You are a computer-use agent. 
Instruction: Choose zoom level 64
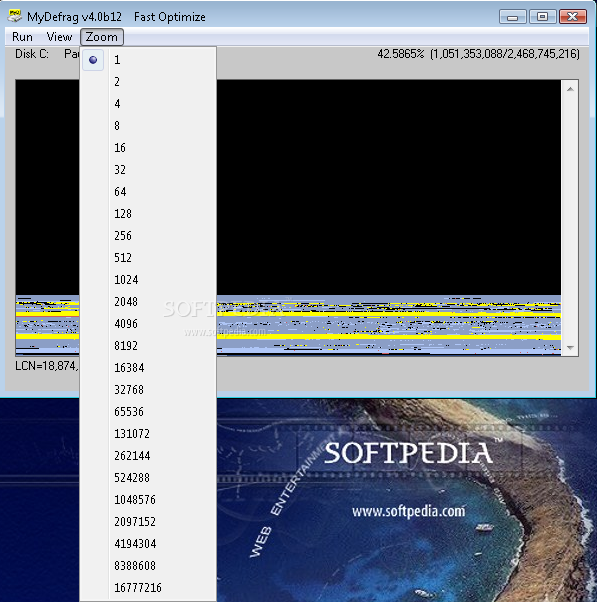(x=148, y=192)
